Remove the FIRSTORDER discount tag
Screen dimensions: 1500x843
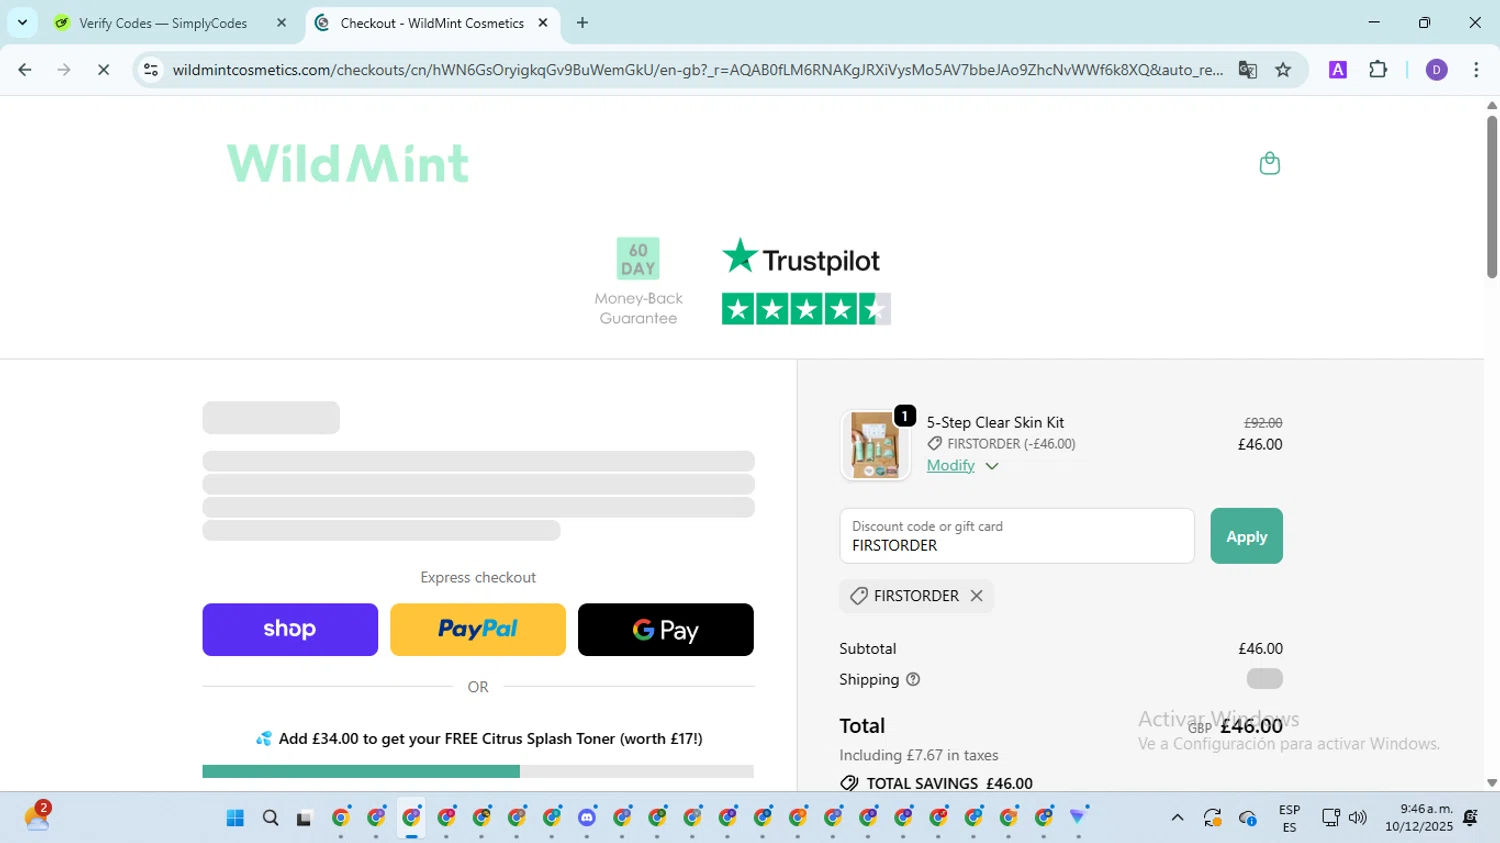click(977, 596)
